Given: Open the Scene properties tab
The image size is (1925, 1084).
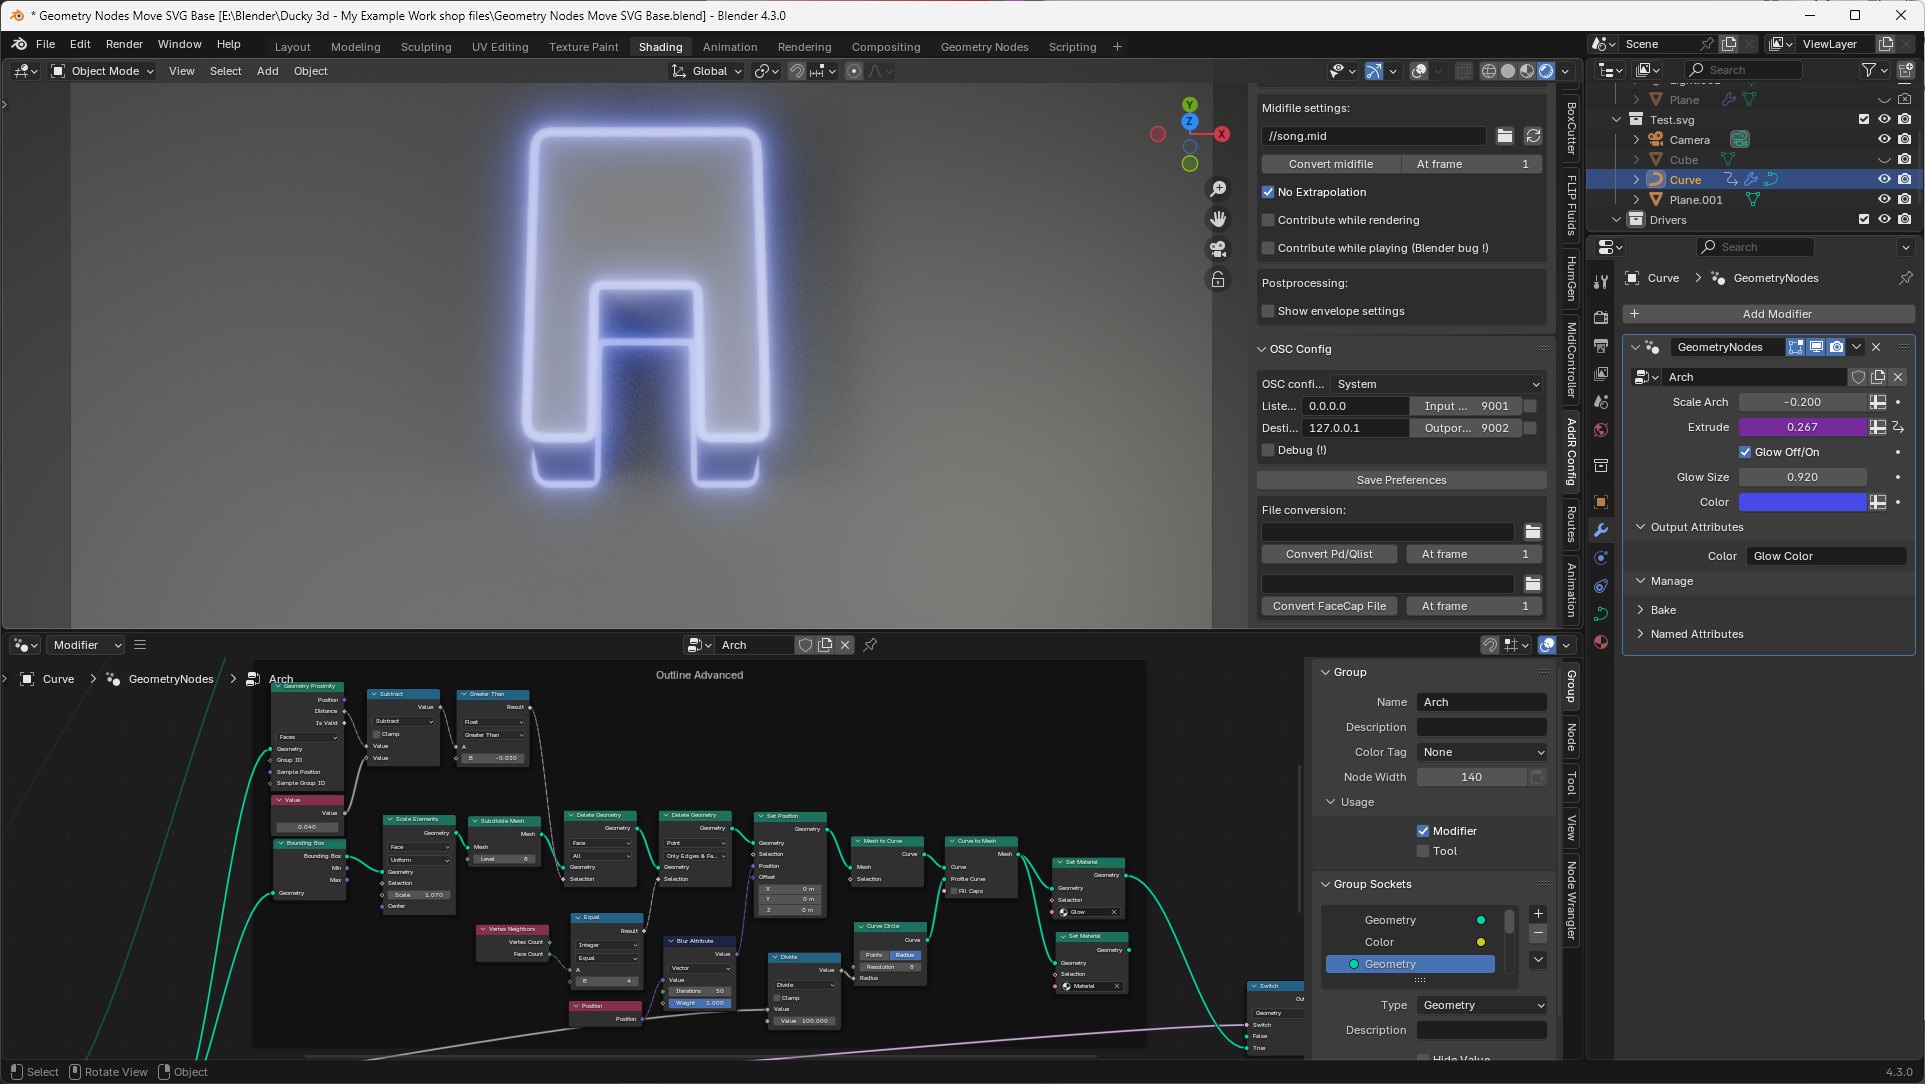Looking at the screenshot, I should pos(1601,402).
